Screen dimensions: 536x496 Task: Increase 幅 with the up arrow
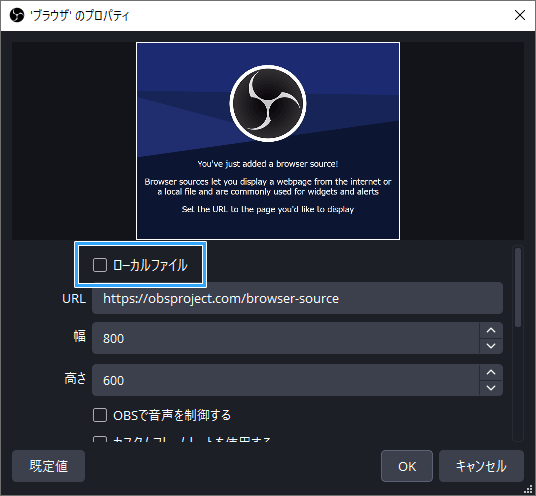pyautogui.click(x=491, y=330)
